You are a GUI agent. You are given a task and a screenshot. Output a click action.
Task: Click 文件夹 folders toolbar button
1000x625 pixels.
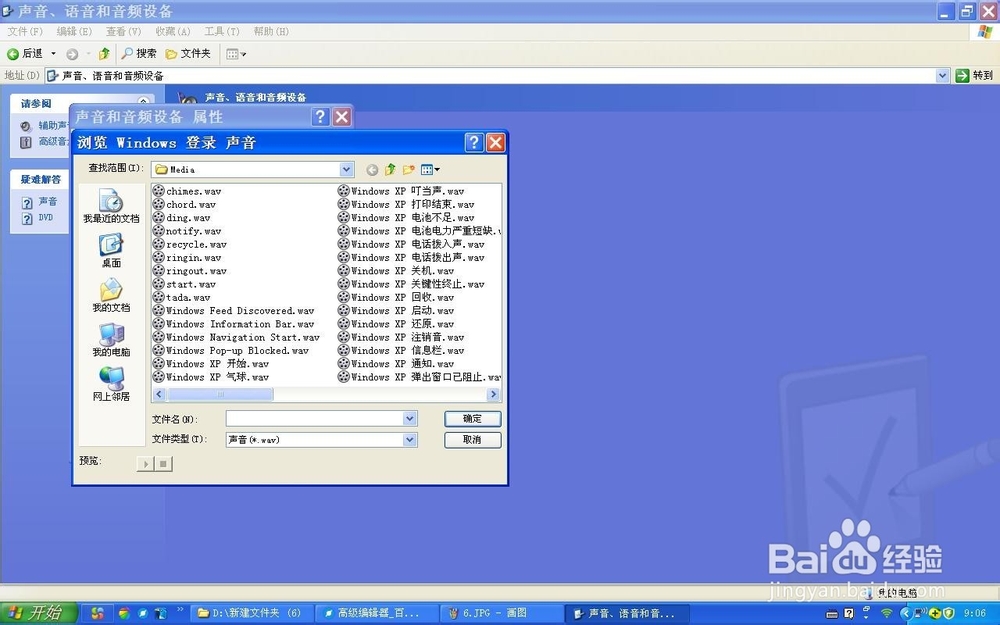188,54
